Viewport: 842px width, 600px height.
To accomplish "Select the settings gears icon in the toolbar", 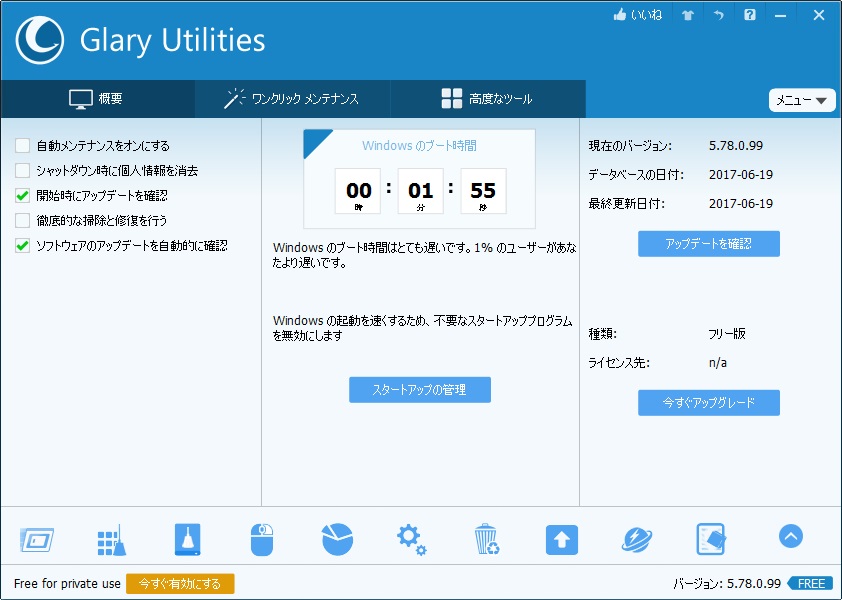I will coord(411,537).
